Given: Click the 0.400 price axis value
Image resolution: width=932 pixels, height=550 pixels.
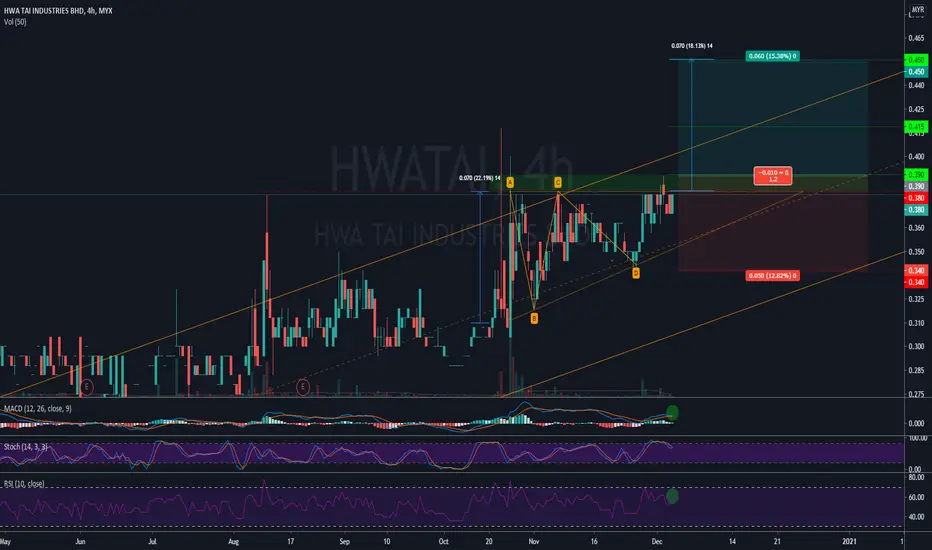Looking at the screenshot, I should (x=916, y=157).
